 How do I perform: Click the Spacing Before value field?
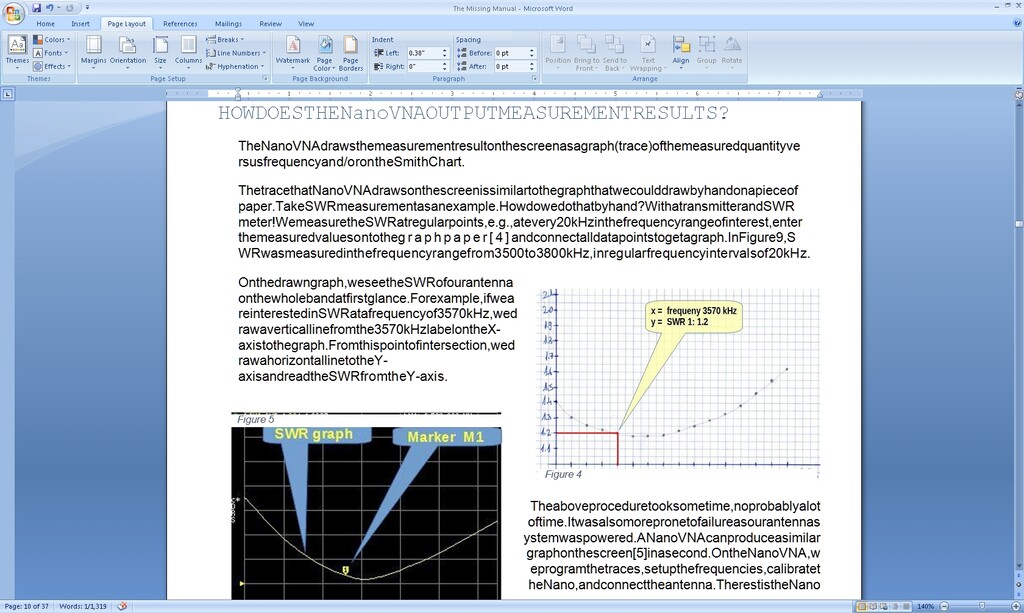pyautogui.click(x=511, y=53)
